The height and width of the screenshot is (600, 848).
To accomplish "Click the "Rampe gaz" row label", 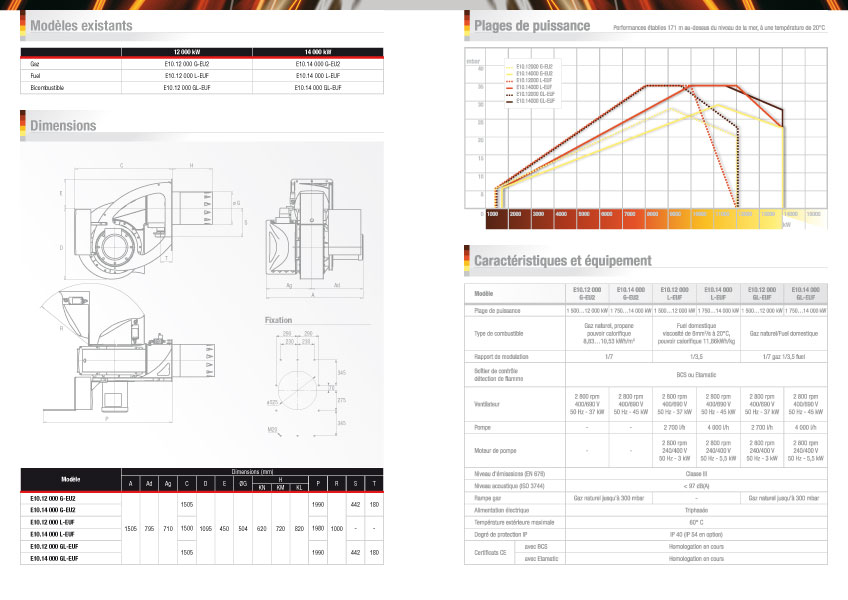I will point(488,498).
